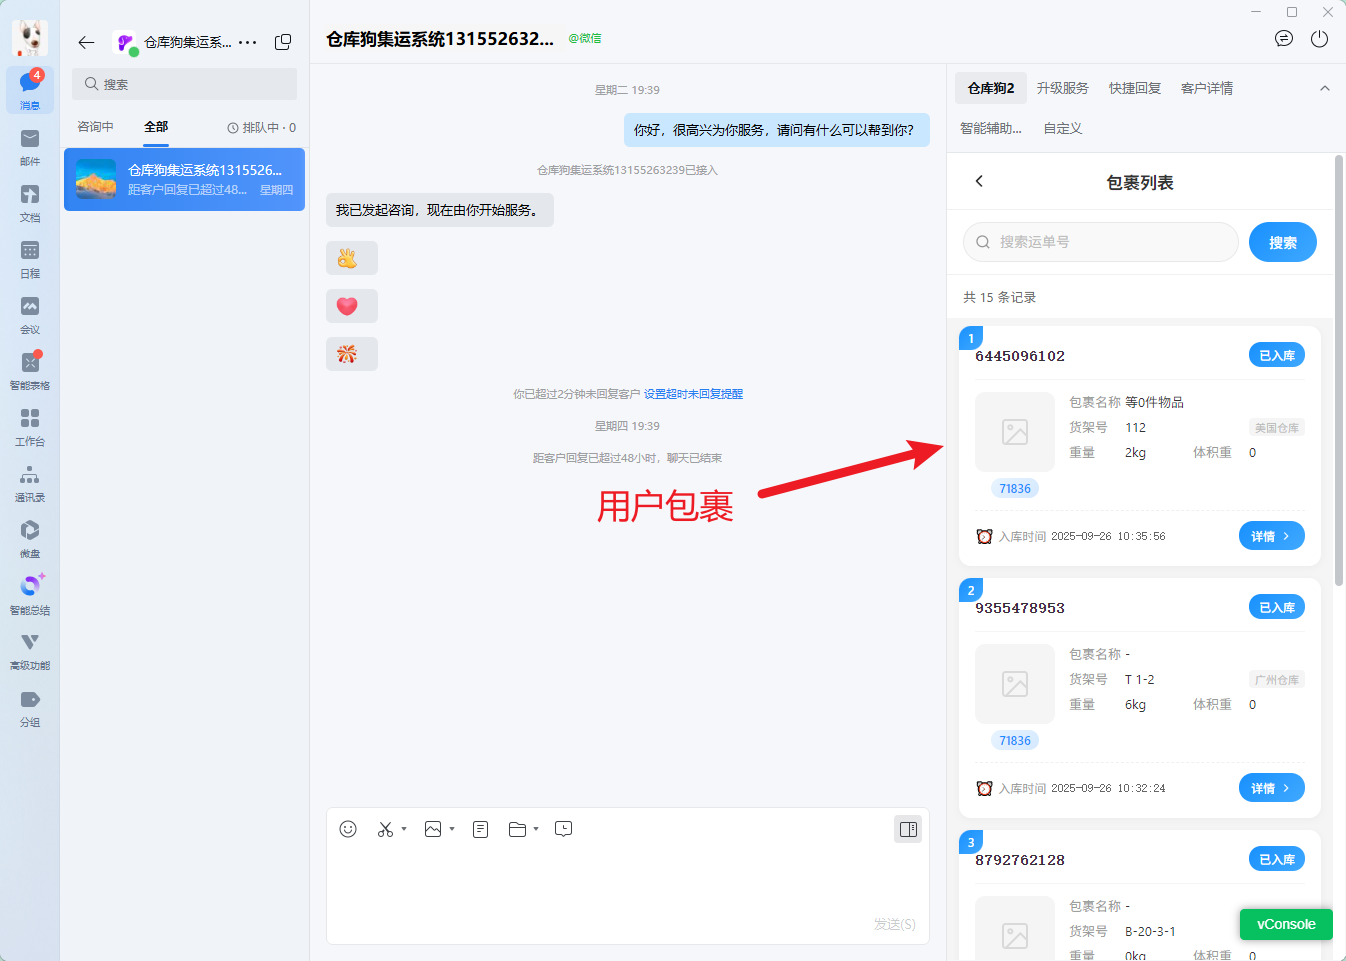The image size is (1346, 961).
Task: Click the image insert icon
Action: 433,829
